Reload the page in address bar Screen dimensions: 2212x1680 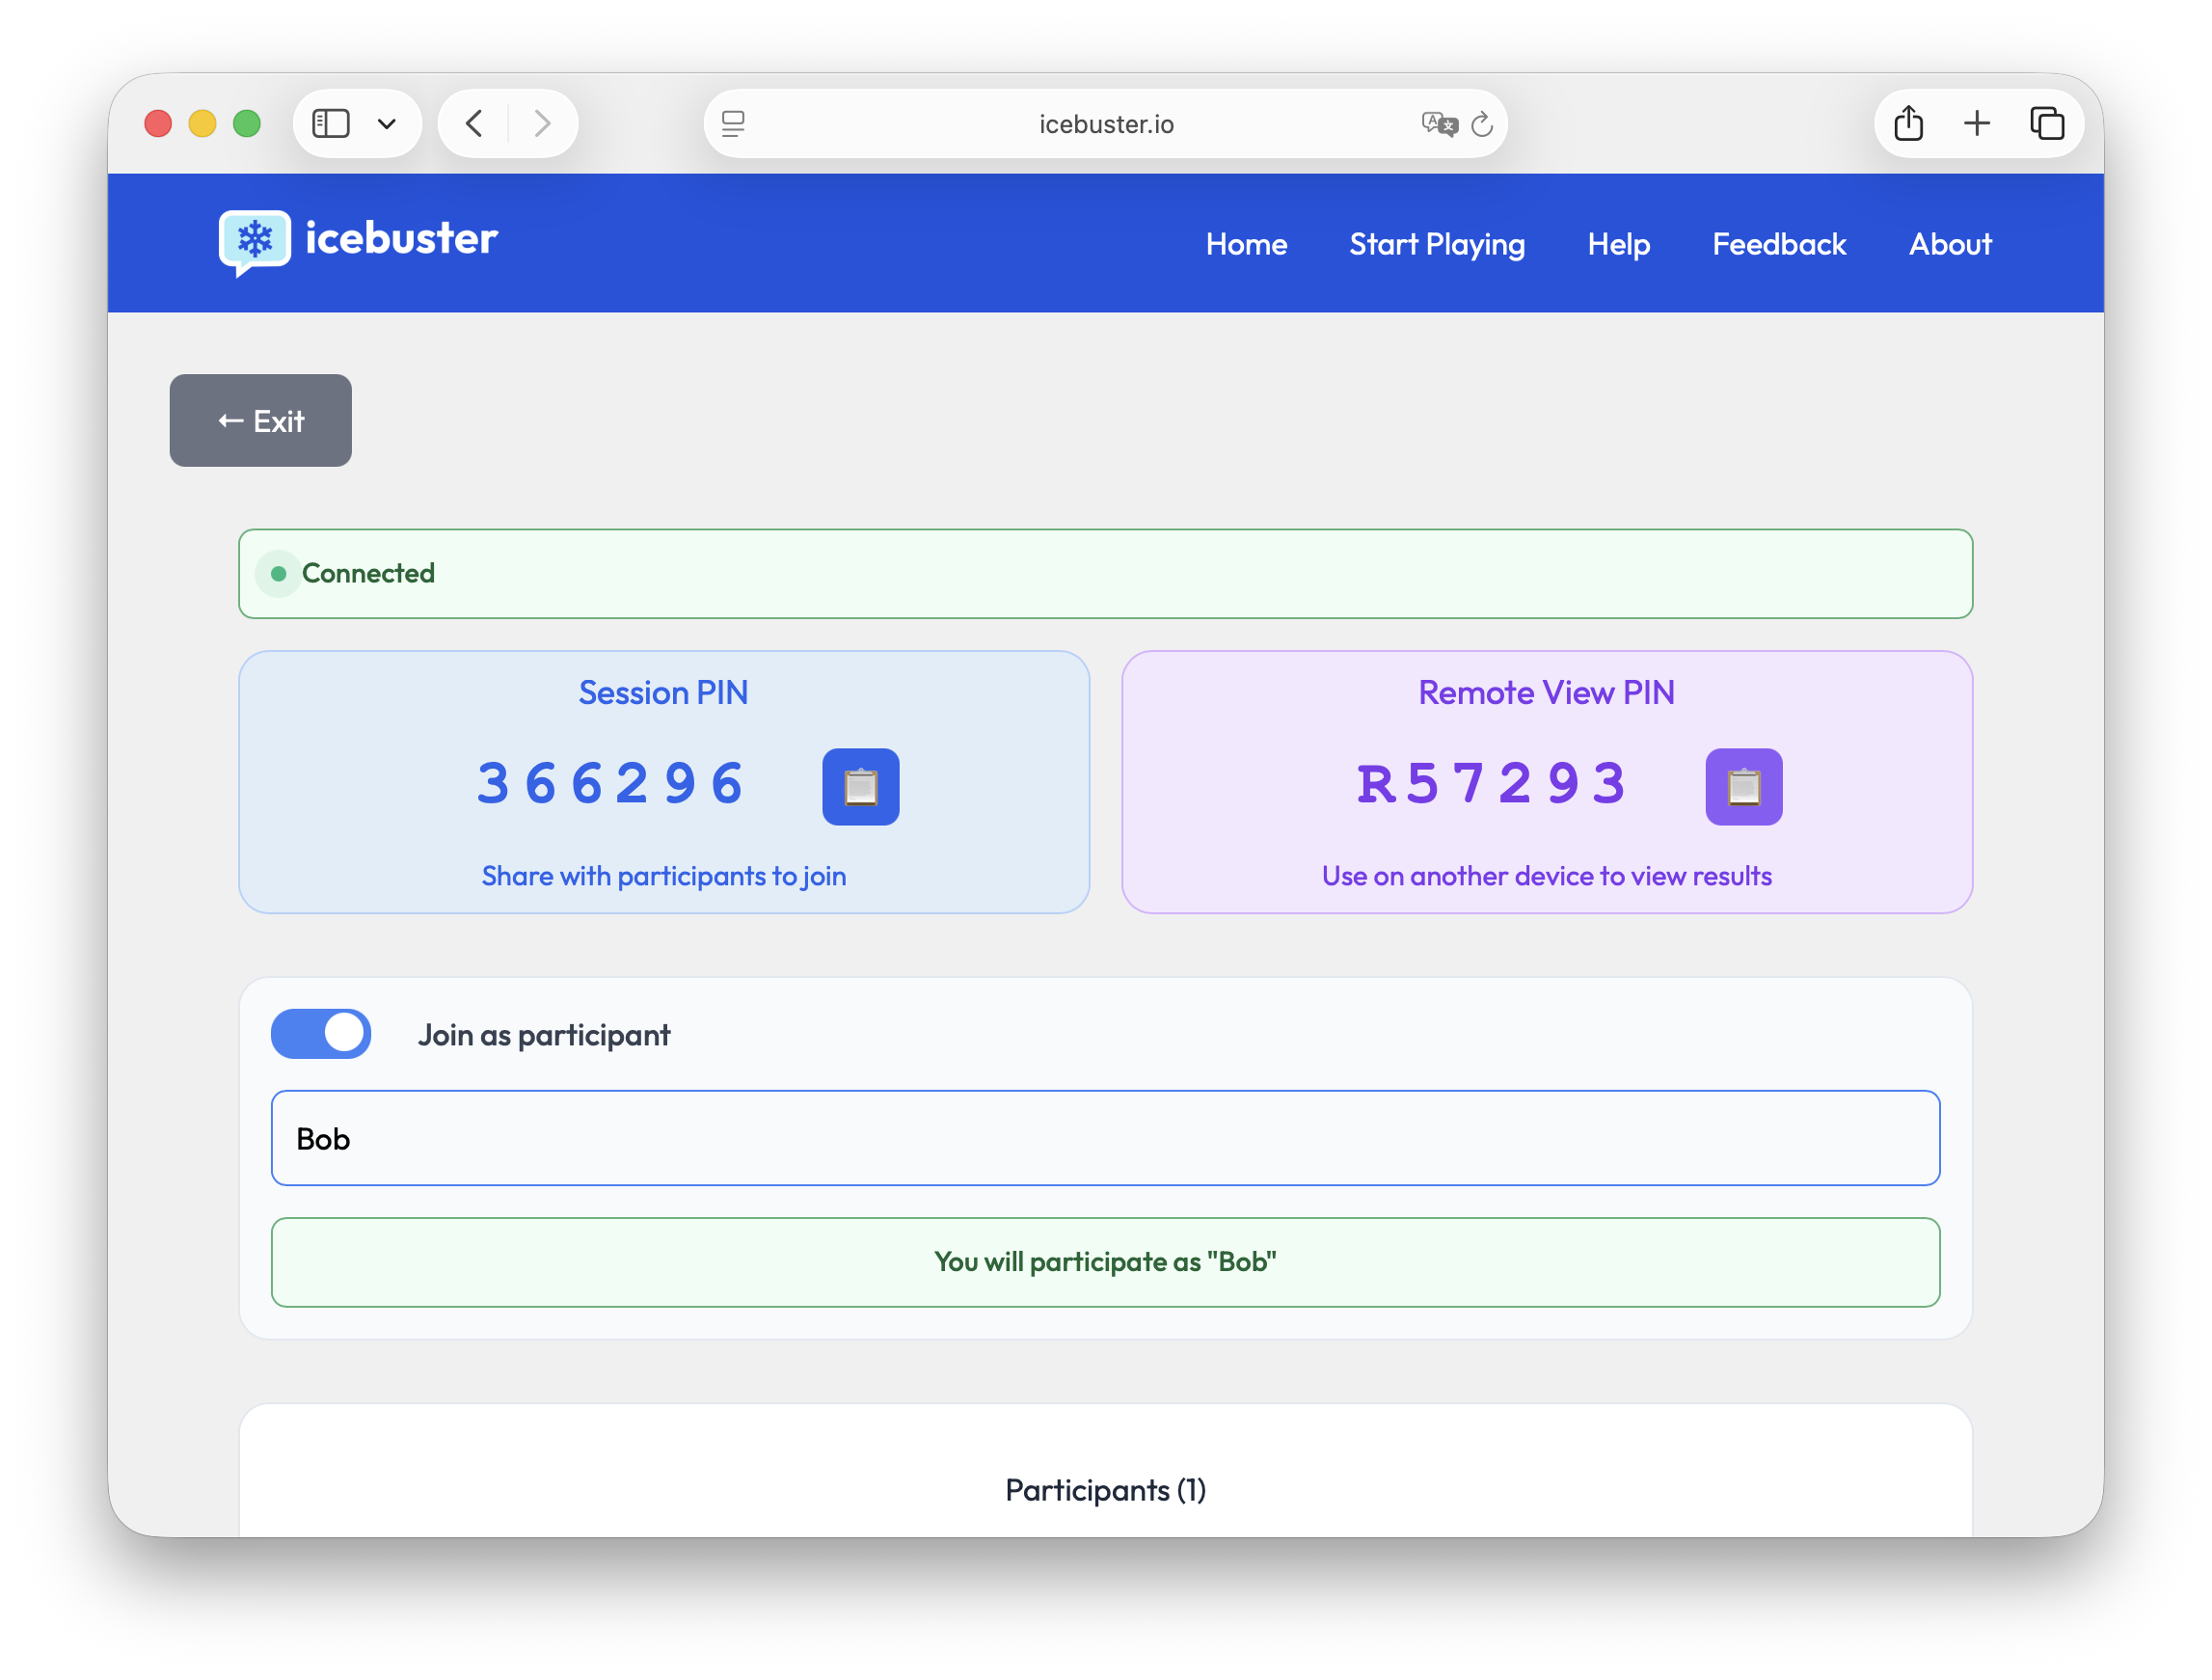1482,124
